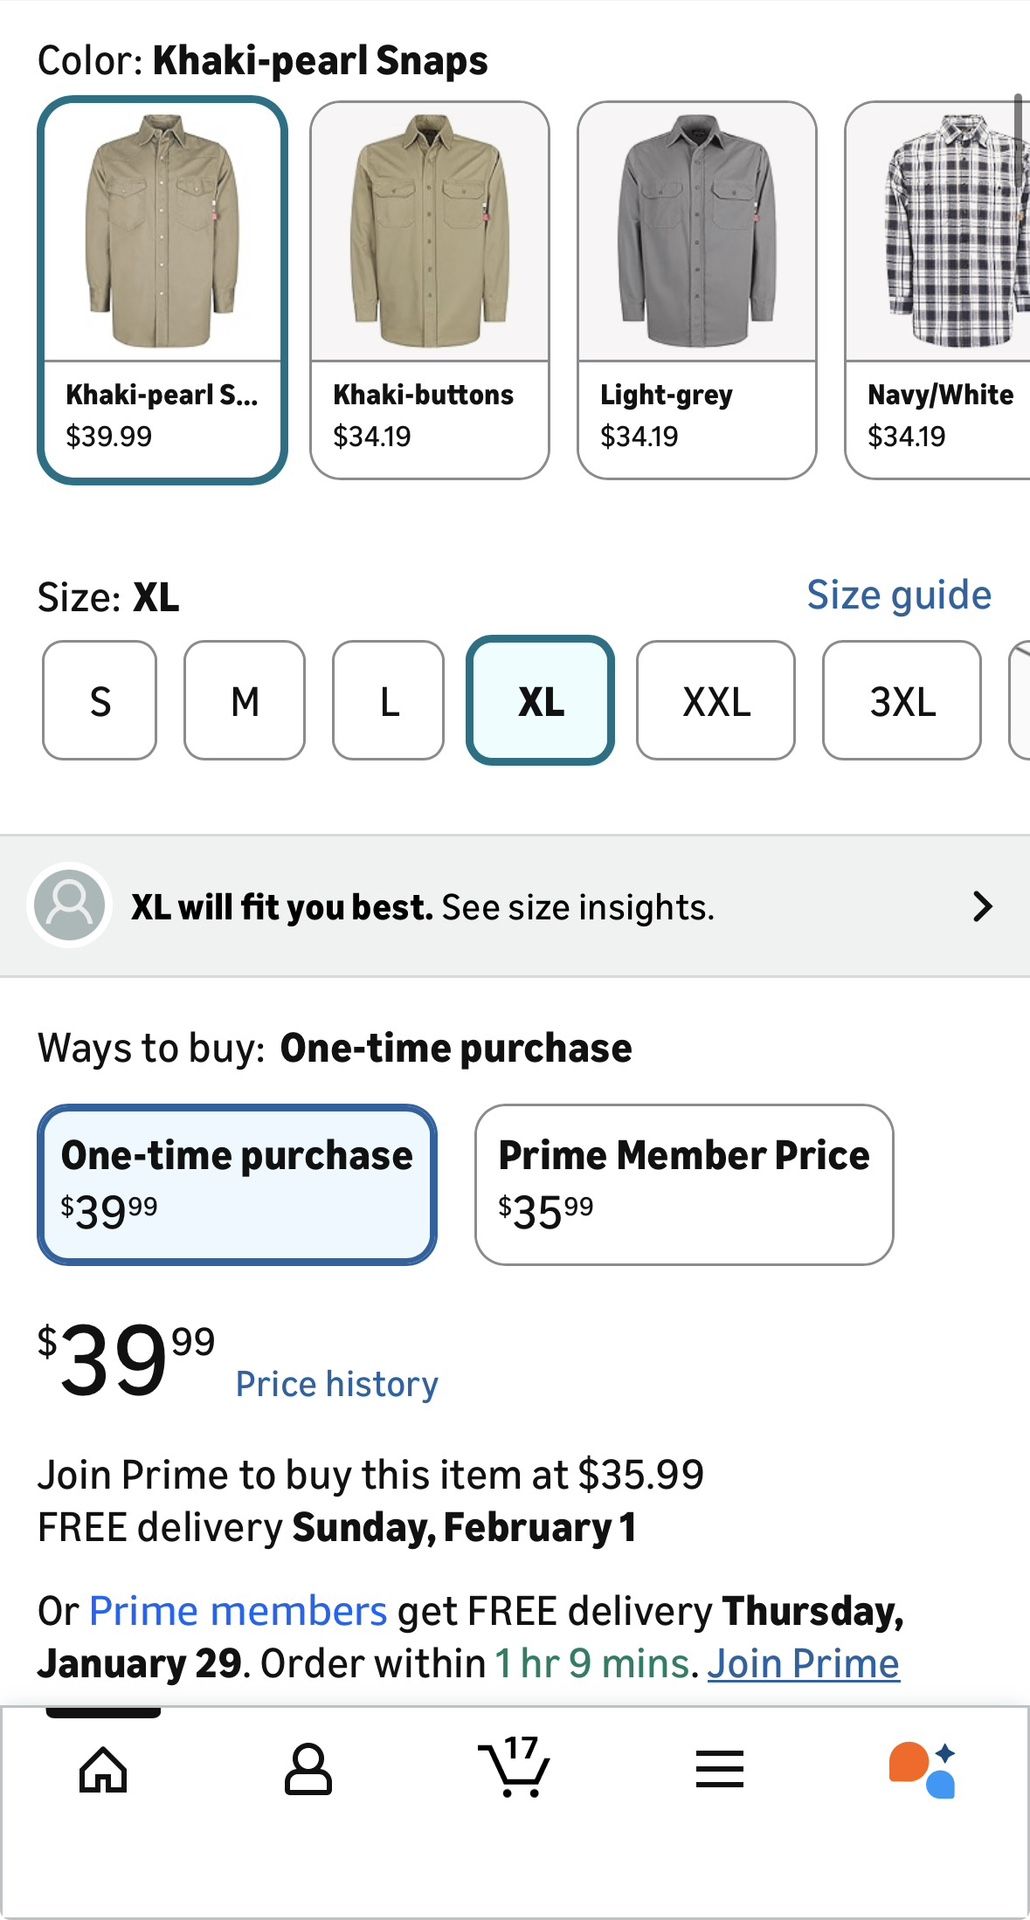Open the Prime members link

point(238,1611)
